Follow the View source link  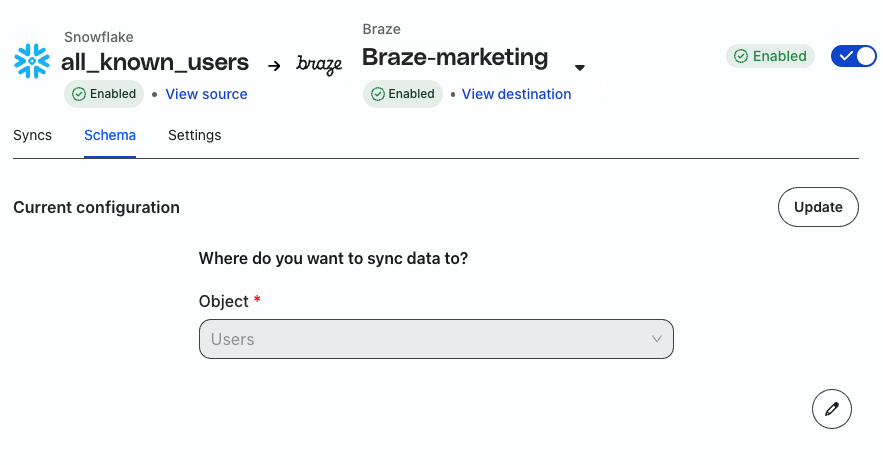206,94
